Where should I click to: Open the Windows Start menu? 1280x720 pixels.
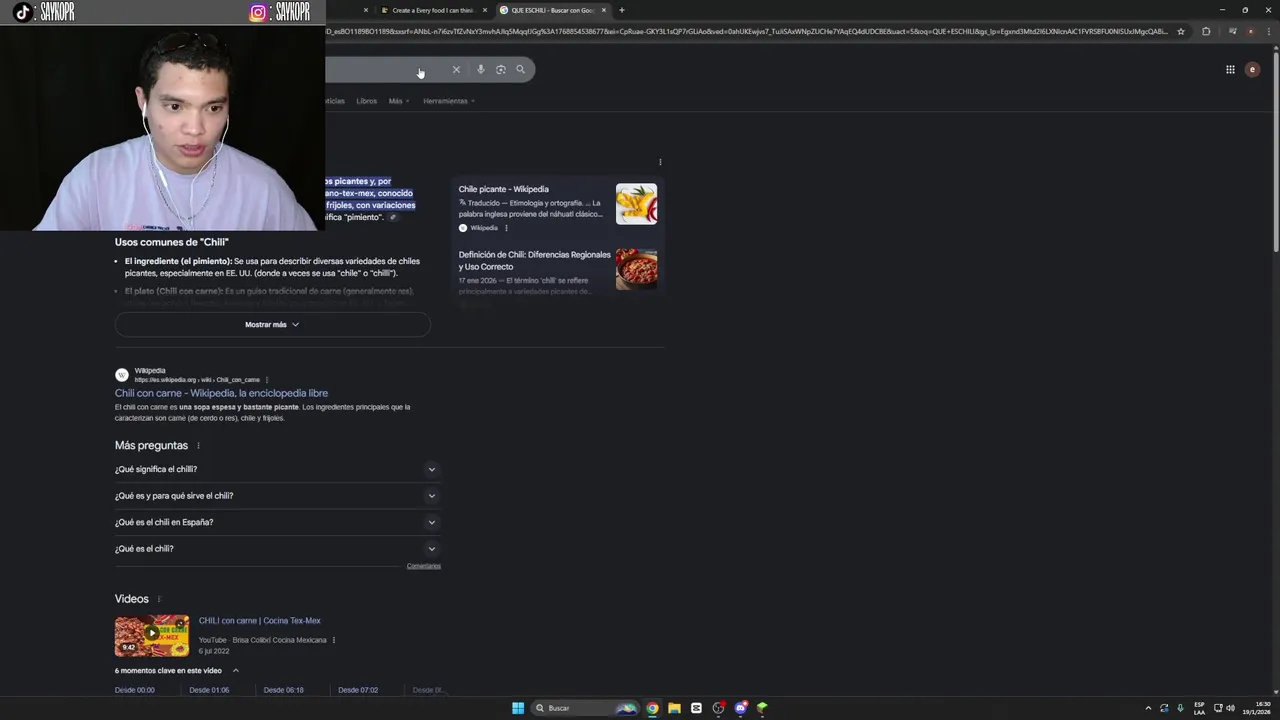click(x=518, y=708)
